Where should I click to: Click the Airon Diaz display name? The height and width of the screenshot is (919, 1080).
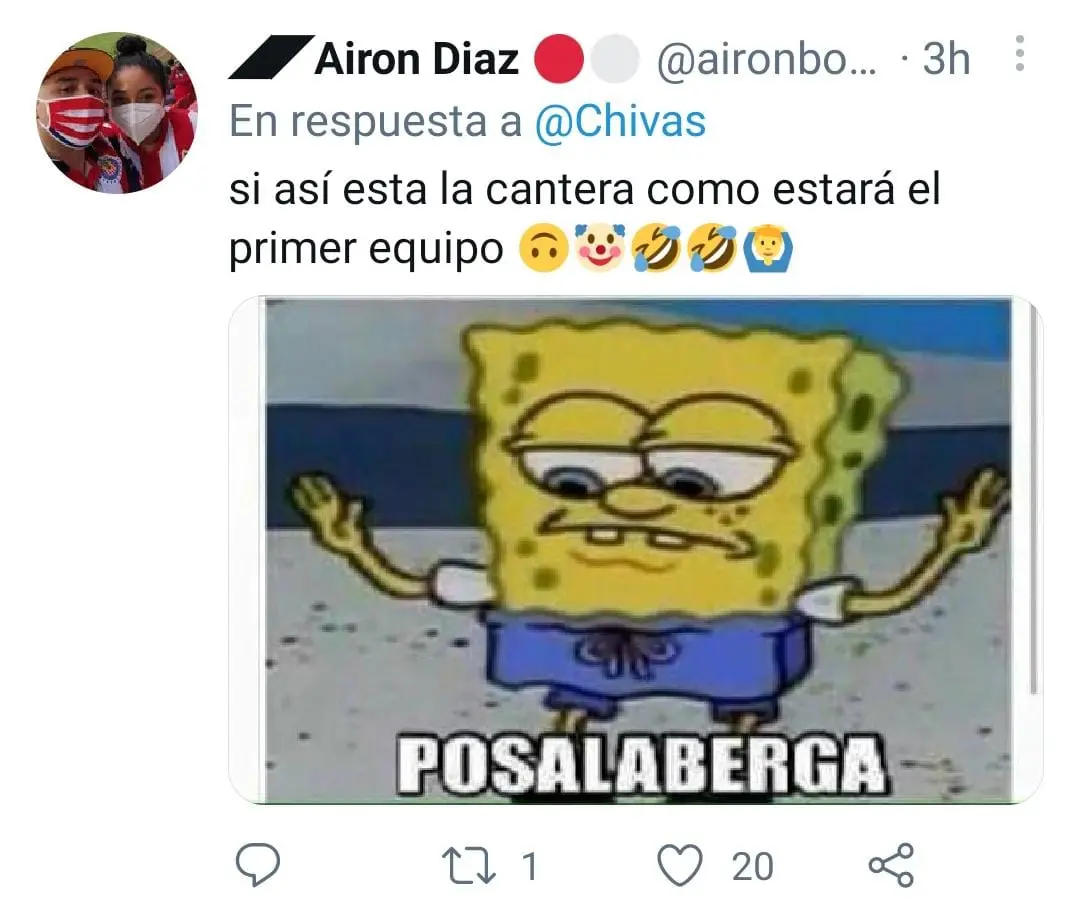click(x=417, y=59)
